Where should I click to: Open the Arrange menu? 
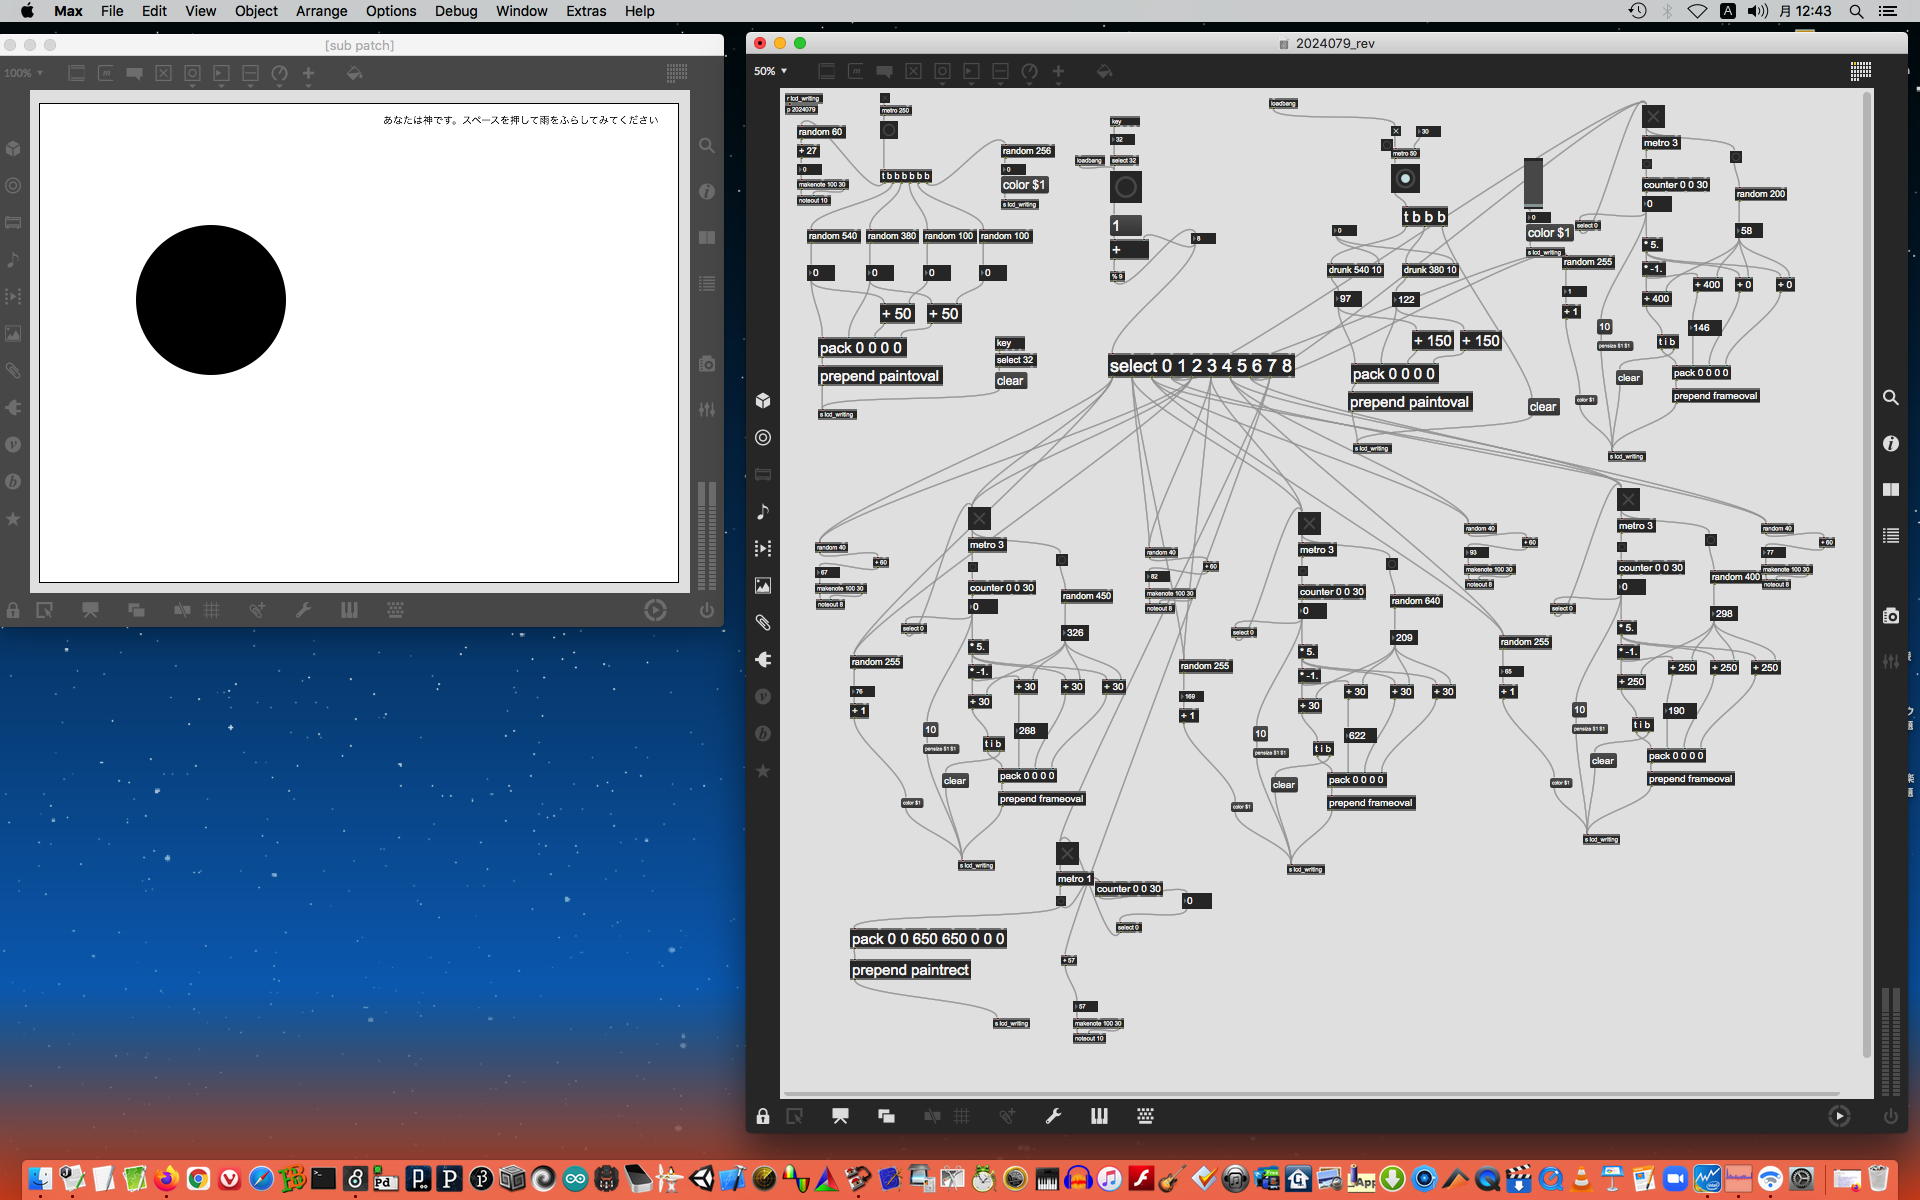coord(321,11)
